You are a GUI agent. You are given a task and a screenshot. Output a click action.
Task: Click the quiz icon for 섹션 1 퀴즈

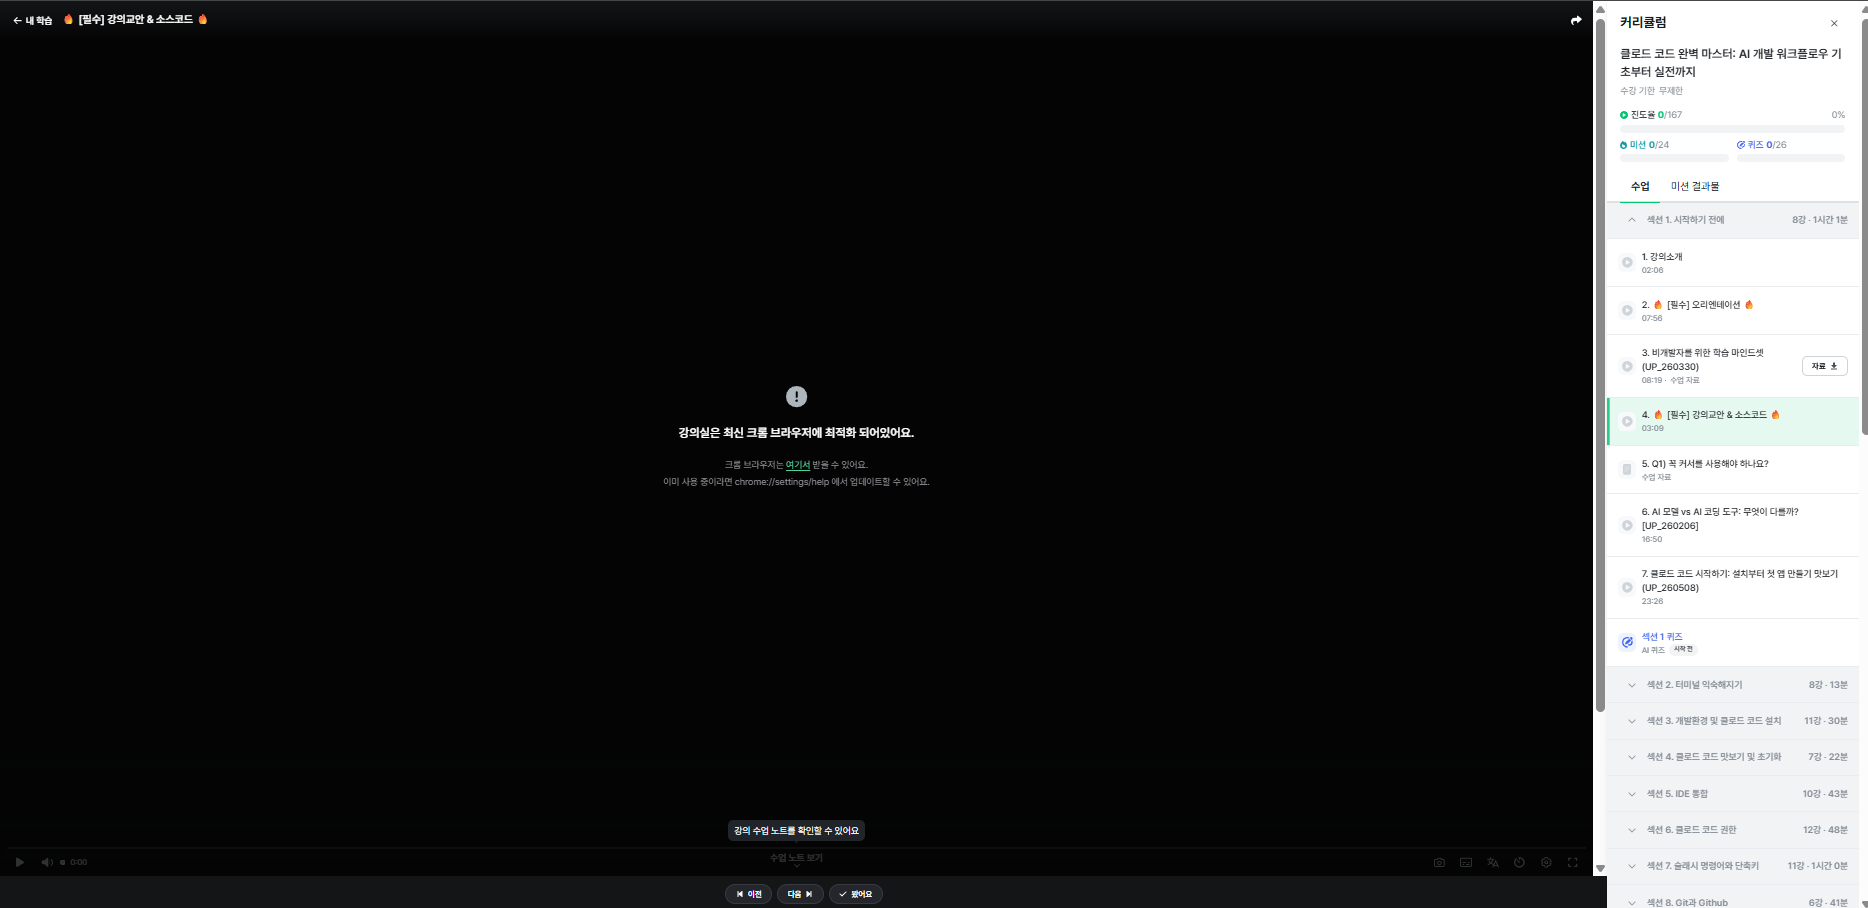[x=1627, y=642]
